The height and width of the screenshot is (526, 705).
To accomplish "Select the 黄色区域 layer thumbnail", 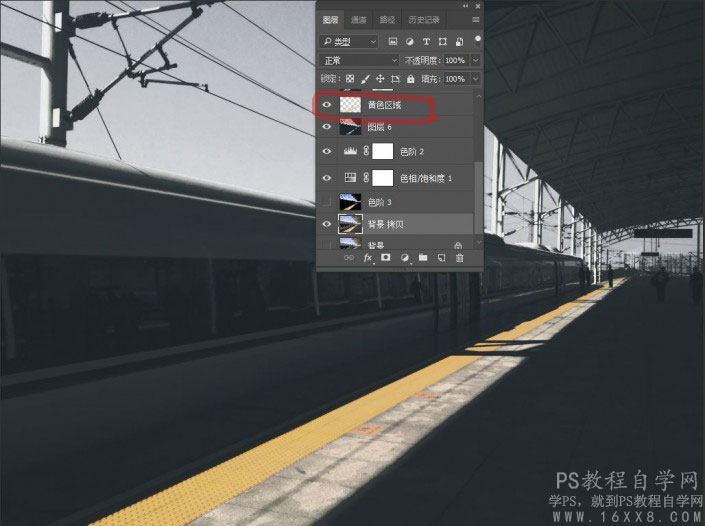I will [350, 105].
